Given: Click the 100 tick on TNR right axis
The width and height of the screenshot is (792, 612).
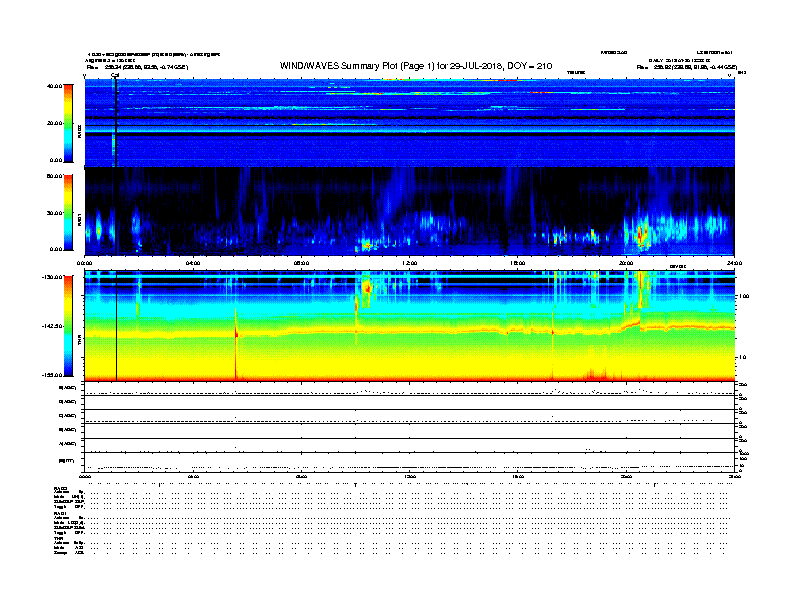Looking at the screenshot, I should click(744, 296).
